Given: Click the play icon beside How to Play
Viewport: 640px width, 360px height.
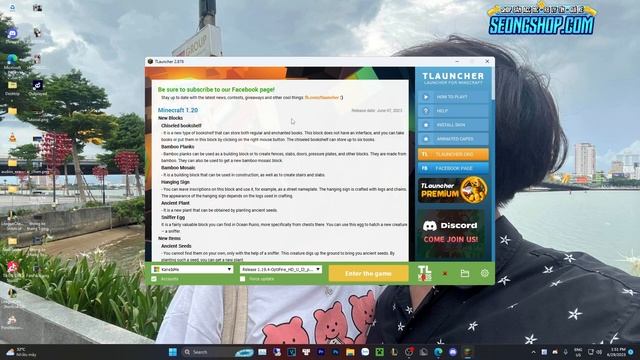Looking at the screenshot, I should [x=426, y=97].
